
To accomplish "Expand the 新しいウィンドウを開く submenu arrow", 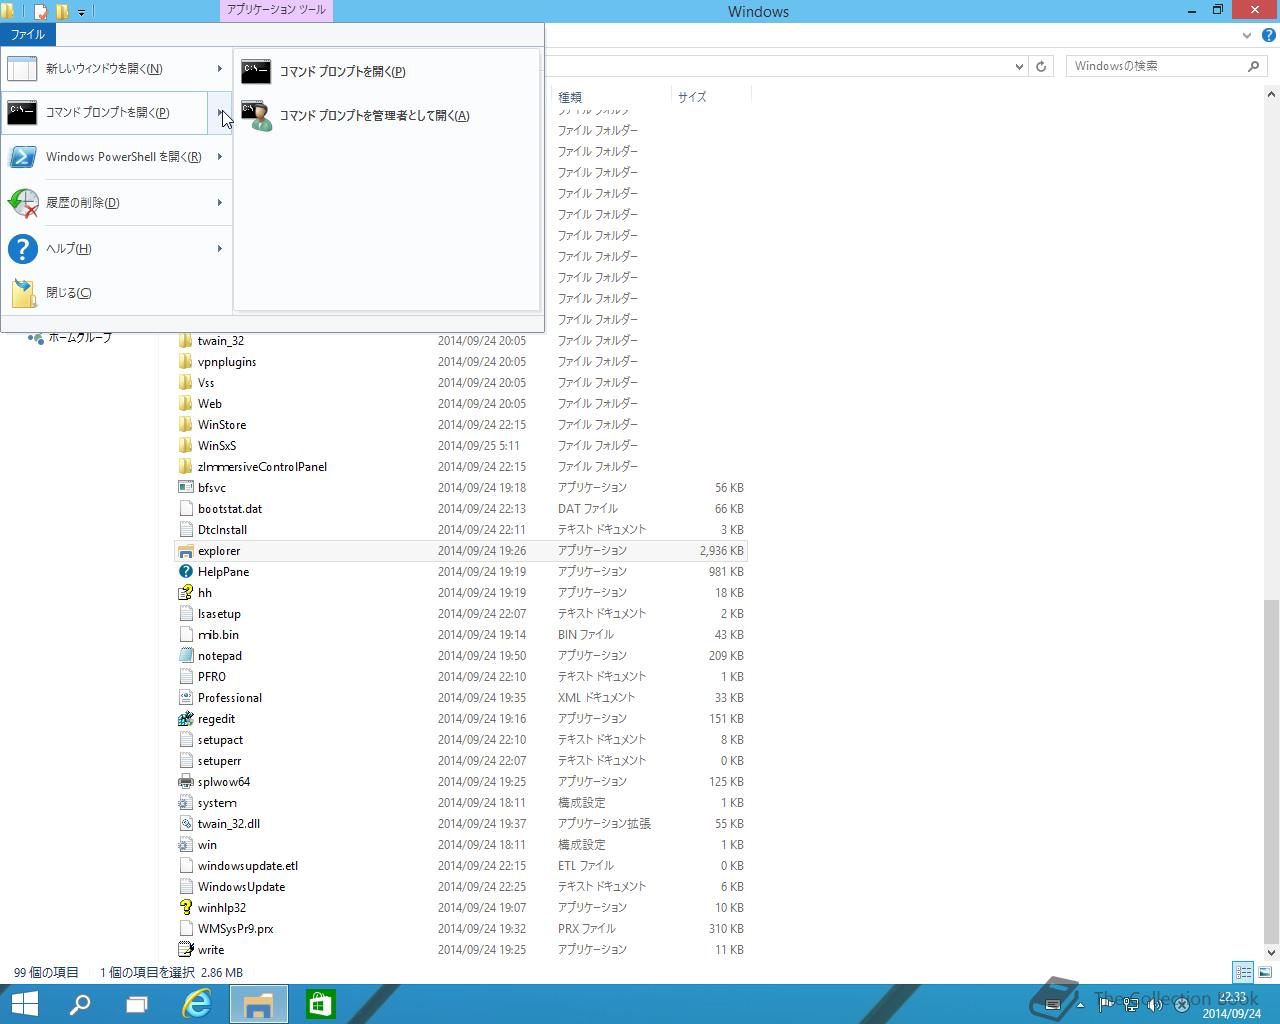I will [x=219, y=69].
